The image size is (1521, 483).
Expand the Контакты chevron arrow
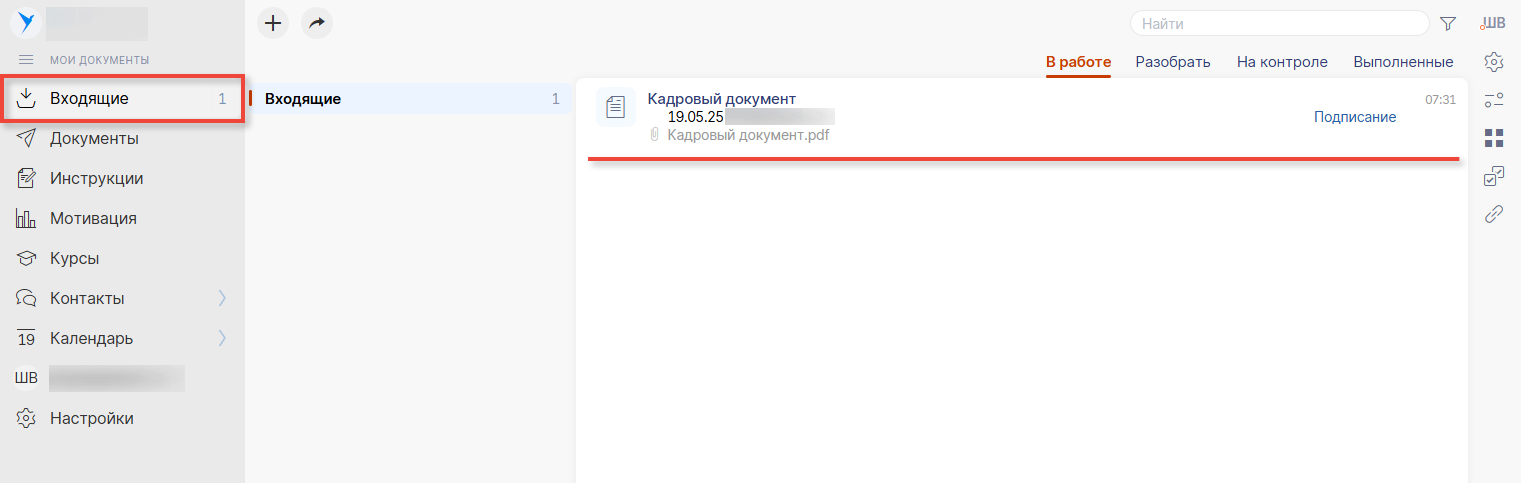point(222,298)
